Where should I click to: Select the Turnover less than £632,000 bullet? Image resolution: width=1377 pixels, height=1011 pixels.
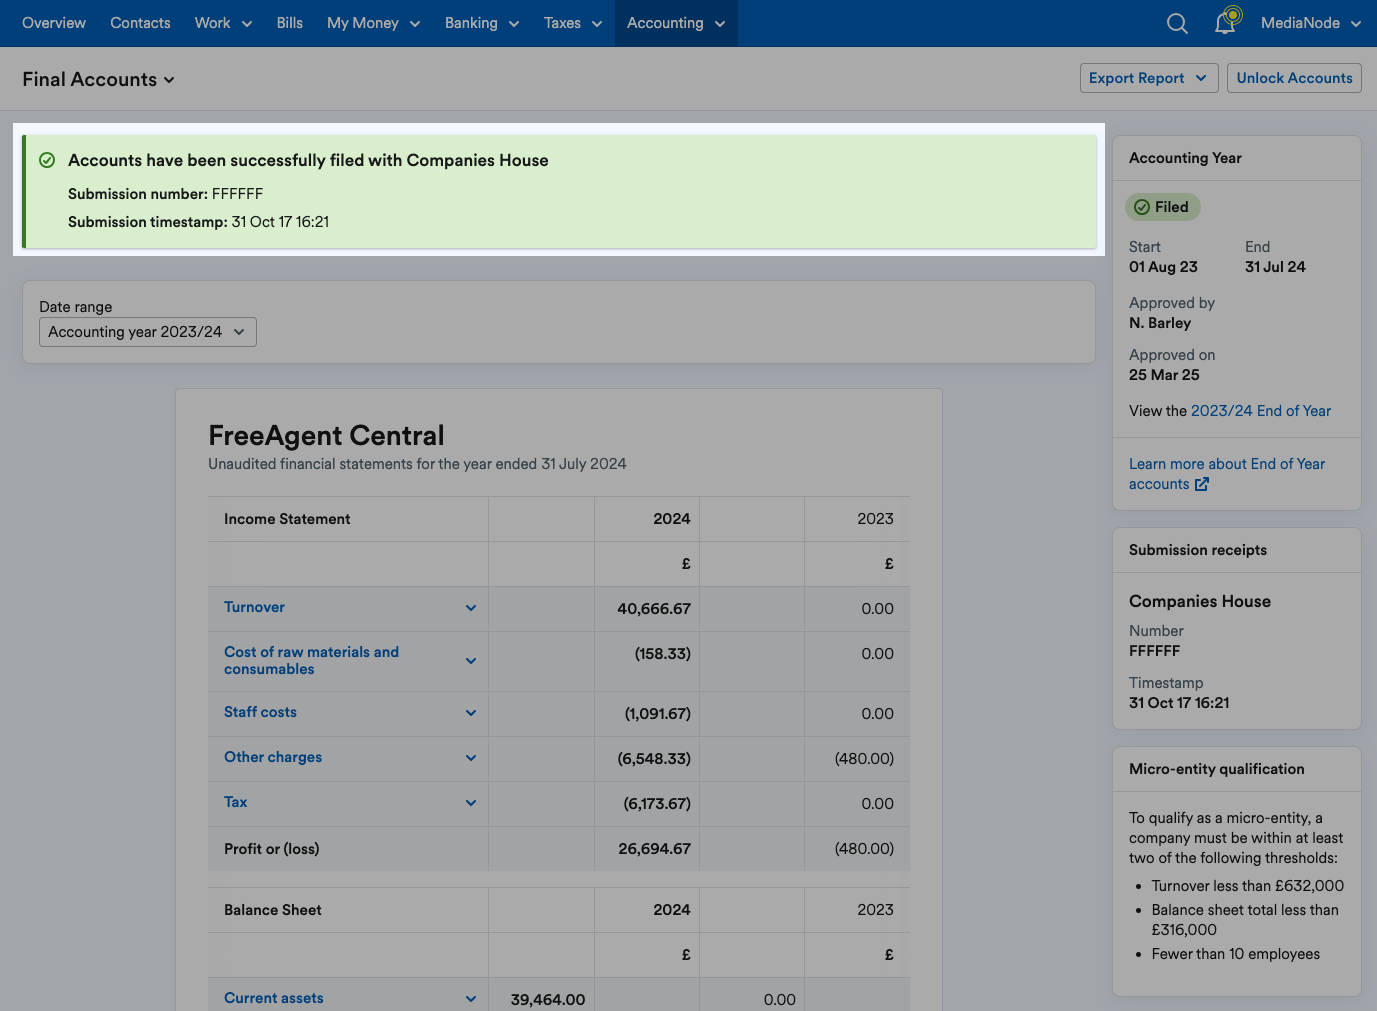[1247, 886]
